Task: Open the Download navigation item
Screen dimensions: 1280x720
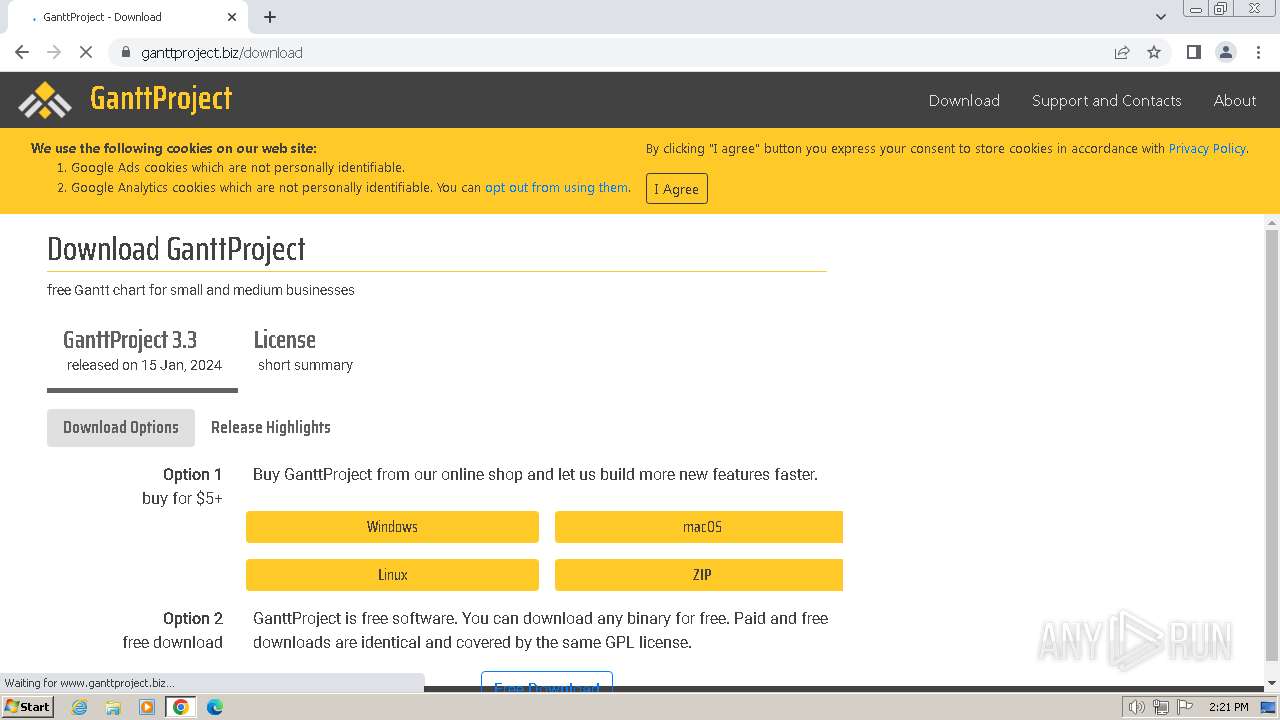Action: pyautogui.click(x=964, y=100)
